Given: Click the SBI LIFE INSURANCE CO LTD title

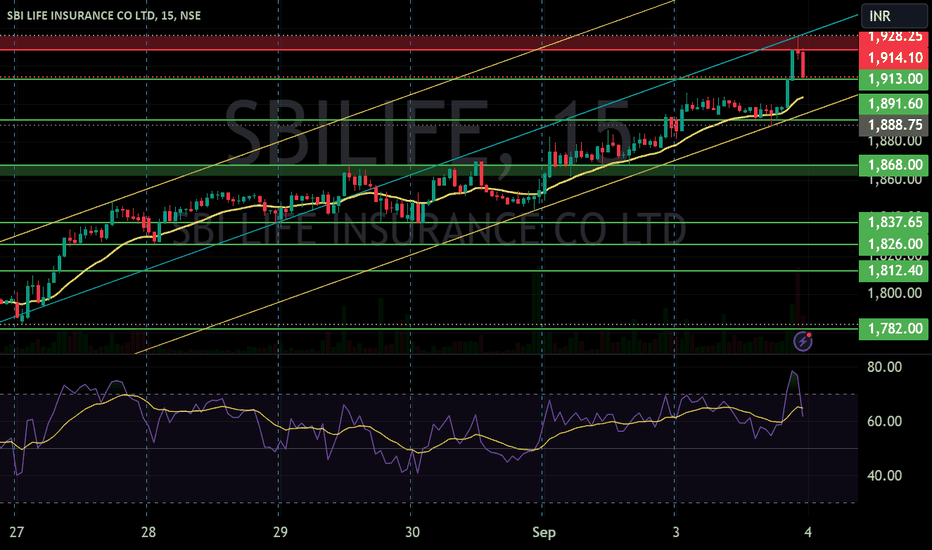Looking at the screenshot, I should (103, 15).
